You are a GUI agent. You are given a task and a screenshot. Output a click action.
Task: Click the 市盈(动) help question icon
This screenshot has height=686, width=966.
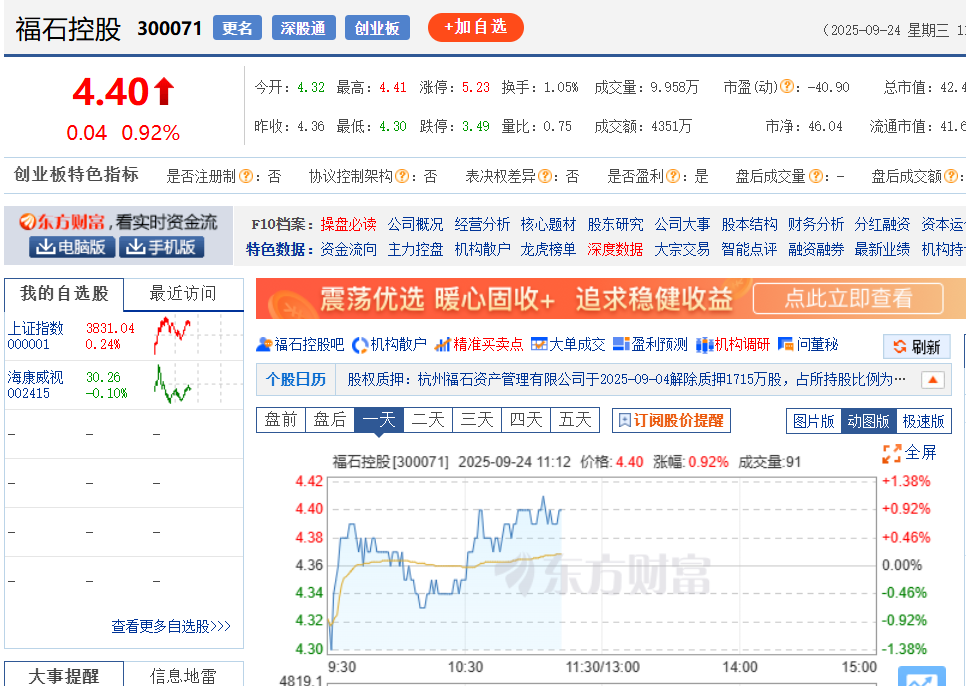click(x=787, y=87)
